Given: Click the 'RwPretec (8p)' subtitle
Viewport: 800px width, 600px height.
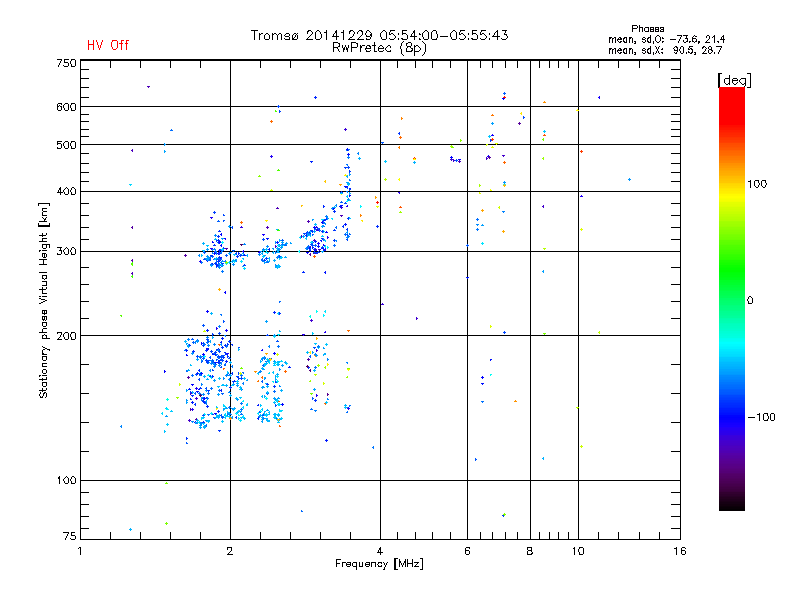Looking at the screenshot, I should [379, 48].
